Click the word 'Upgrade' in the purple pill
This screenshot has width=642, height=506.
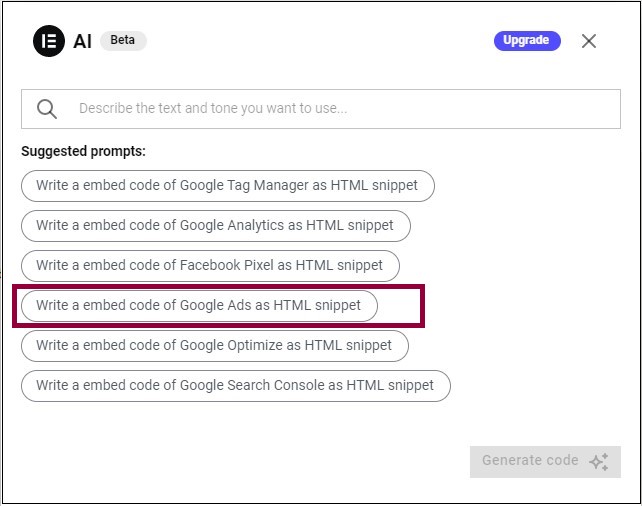[x=526, y=40]
